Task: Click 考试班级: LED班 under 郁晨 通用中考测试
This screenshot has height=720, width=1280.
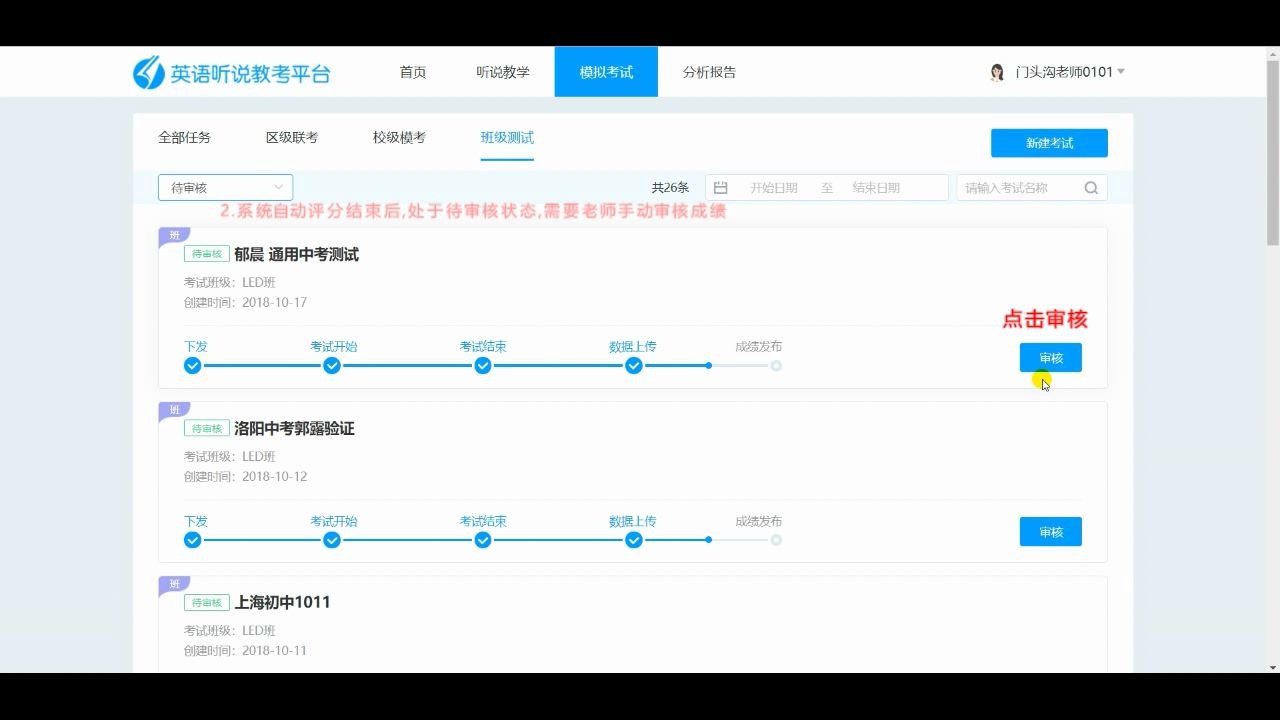Action: 230,283
